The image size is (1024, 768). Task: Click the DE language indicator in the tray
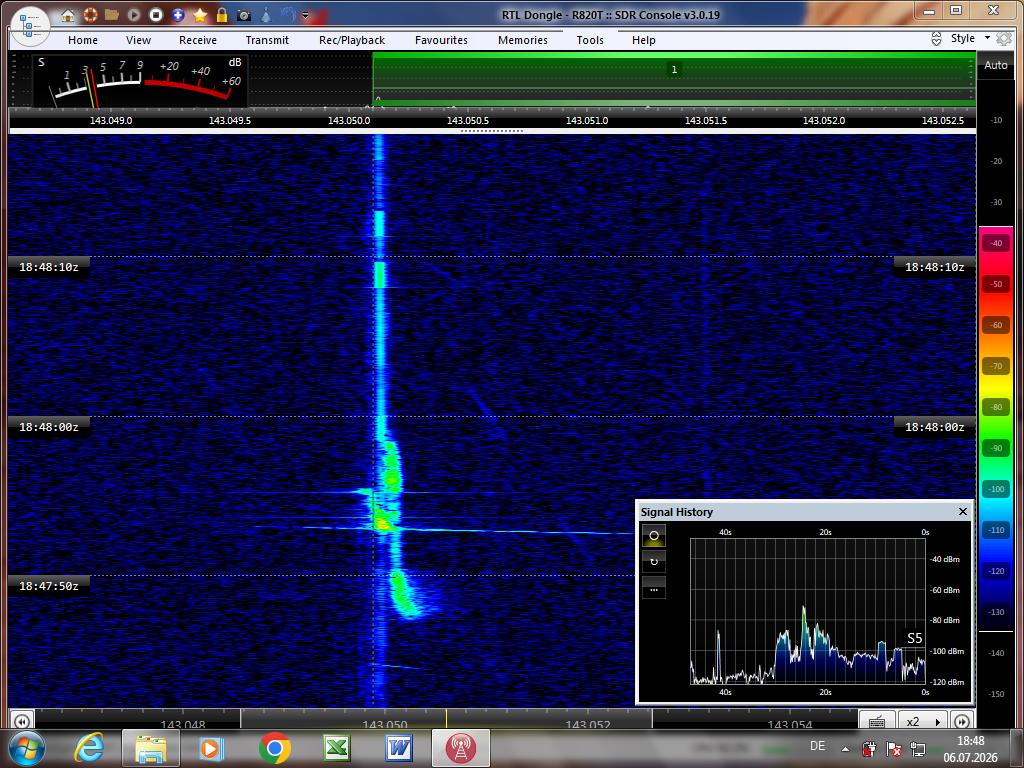[x=817, y=746]
